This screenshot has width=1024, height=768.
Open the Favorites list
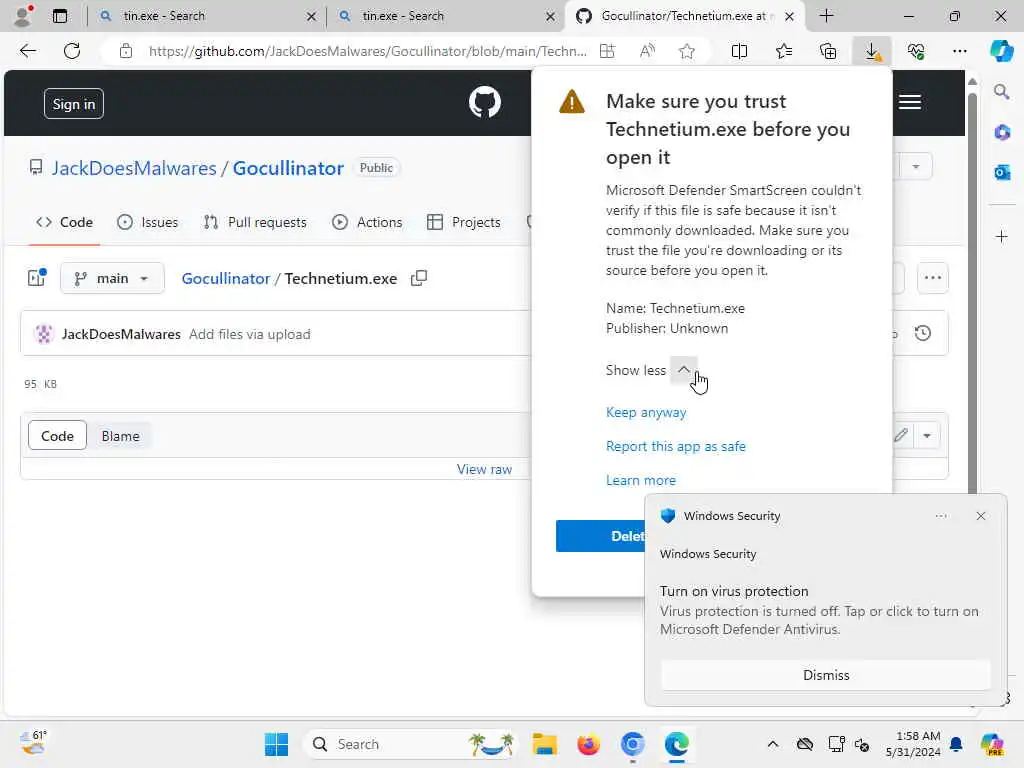(784, 51)
